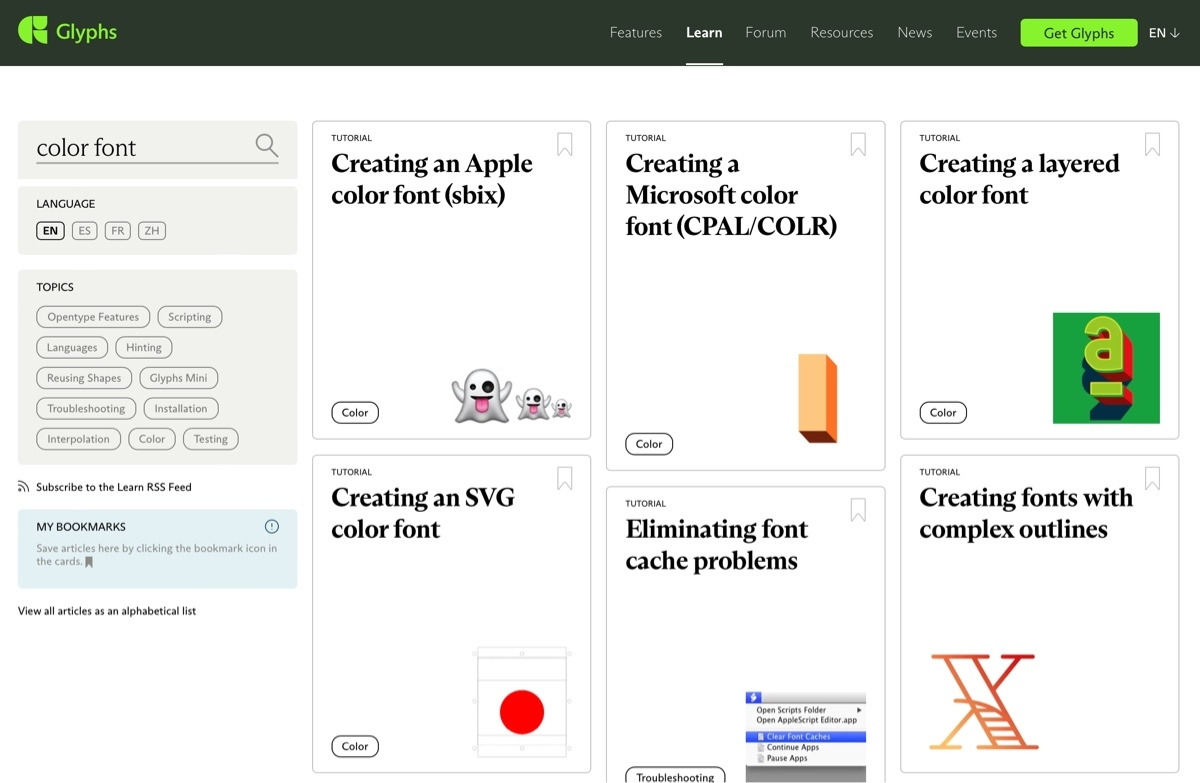Screen dimensions: 1200x783
Task: Open Creating an Apple color font (sbix)
Action: click(x=432, y=179)
